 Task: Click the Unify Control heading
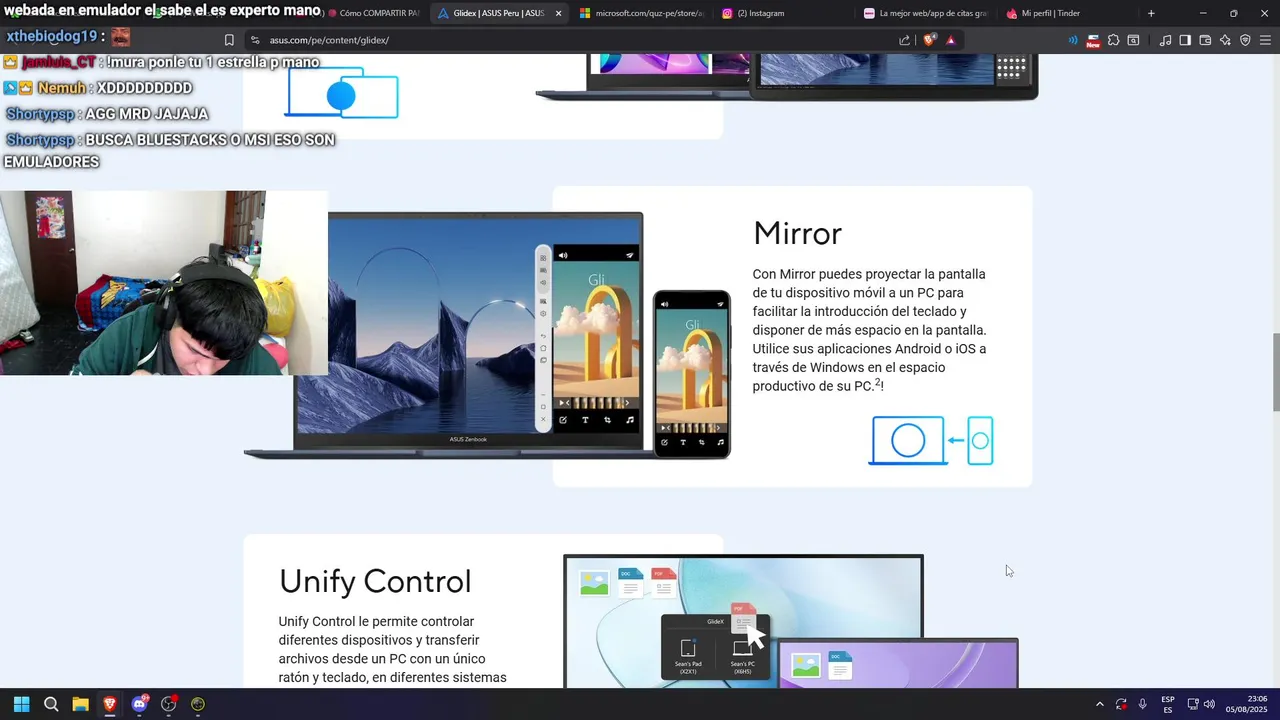(x=375, y=581)
